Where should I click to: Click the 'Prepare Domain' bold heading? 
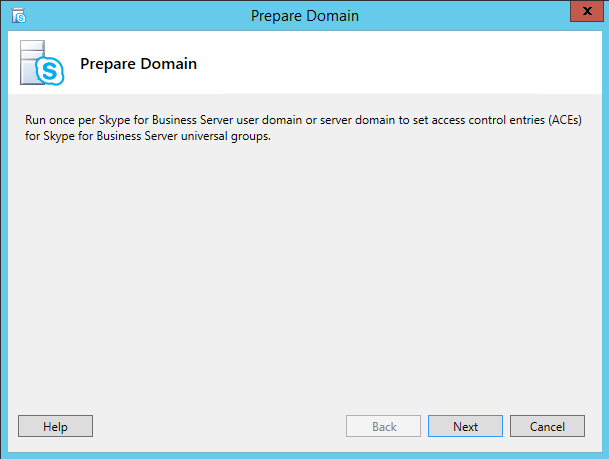[138, 64]
